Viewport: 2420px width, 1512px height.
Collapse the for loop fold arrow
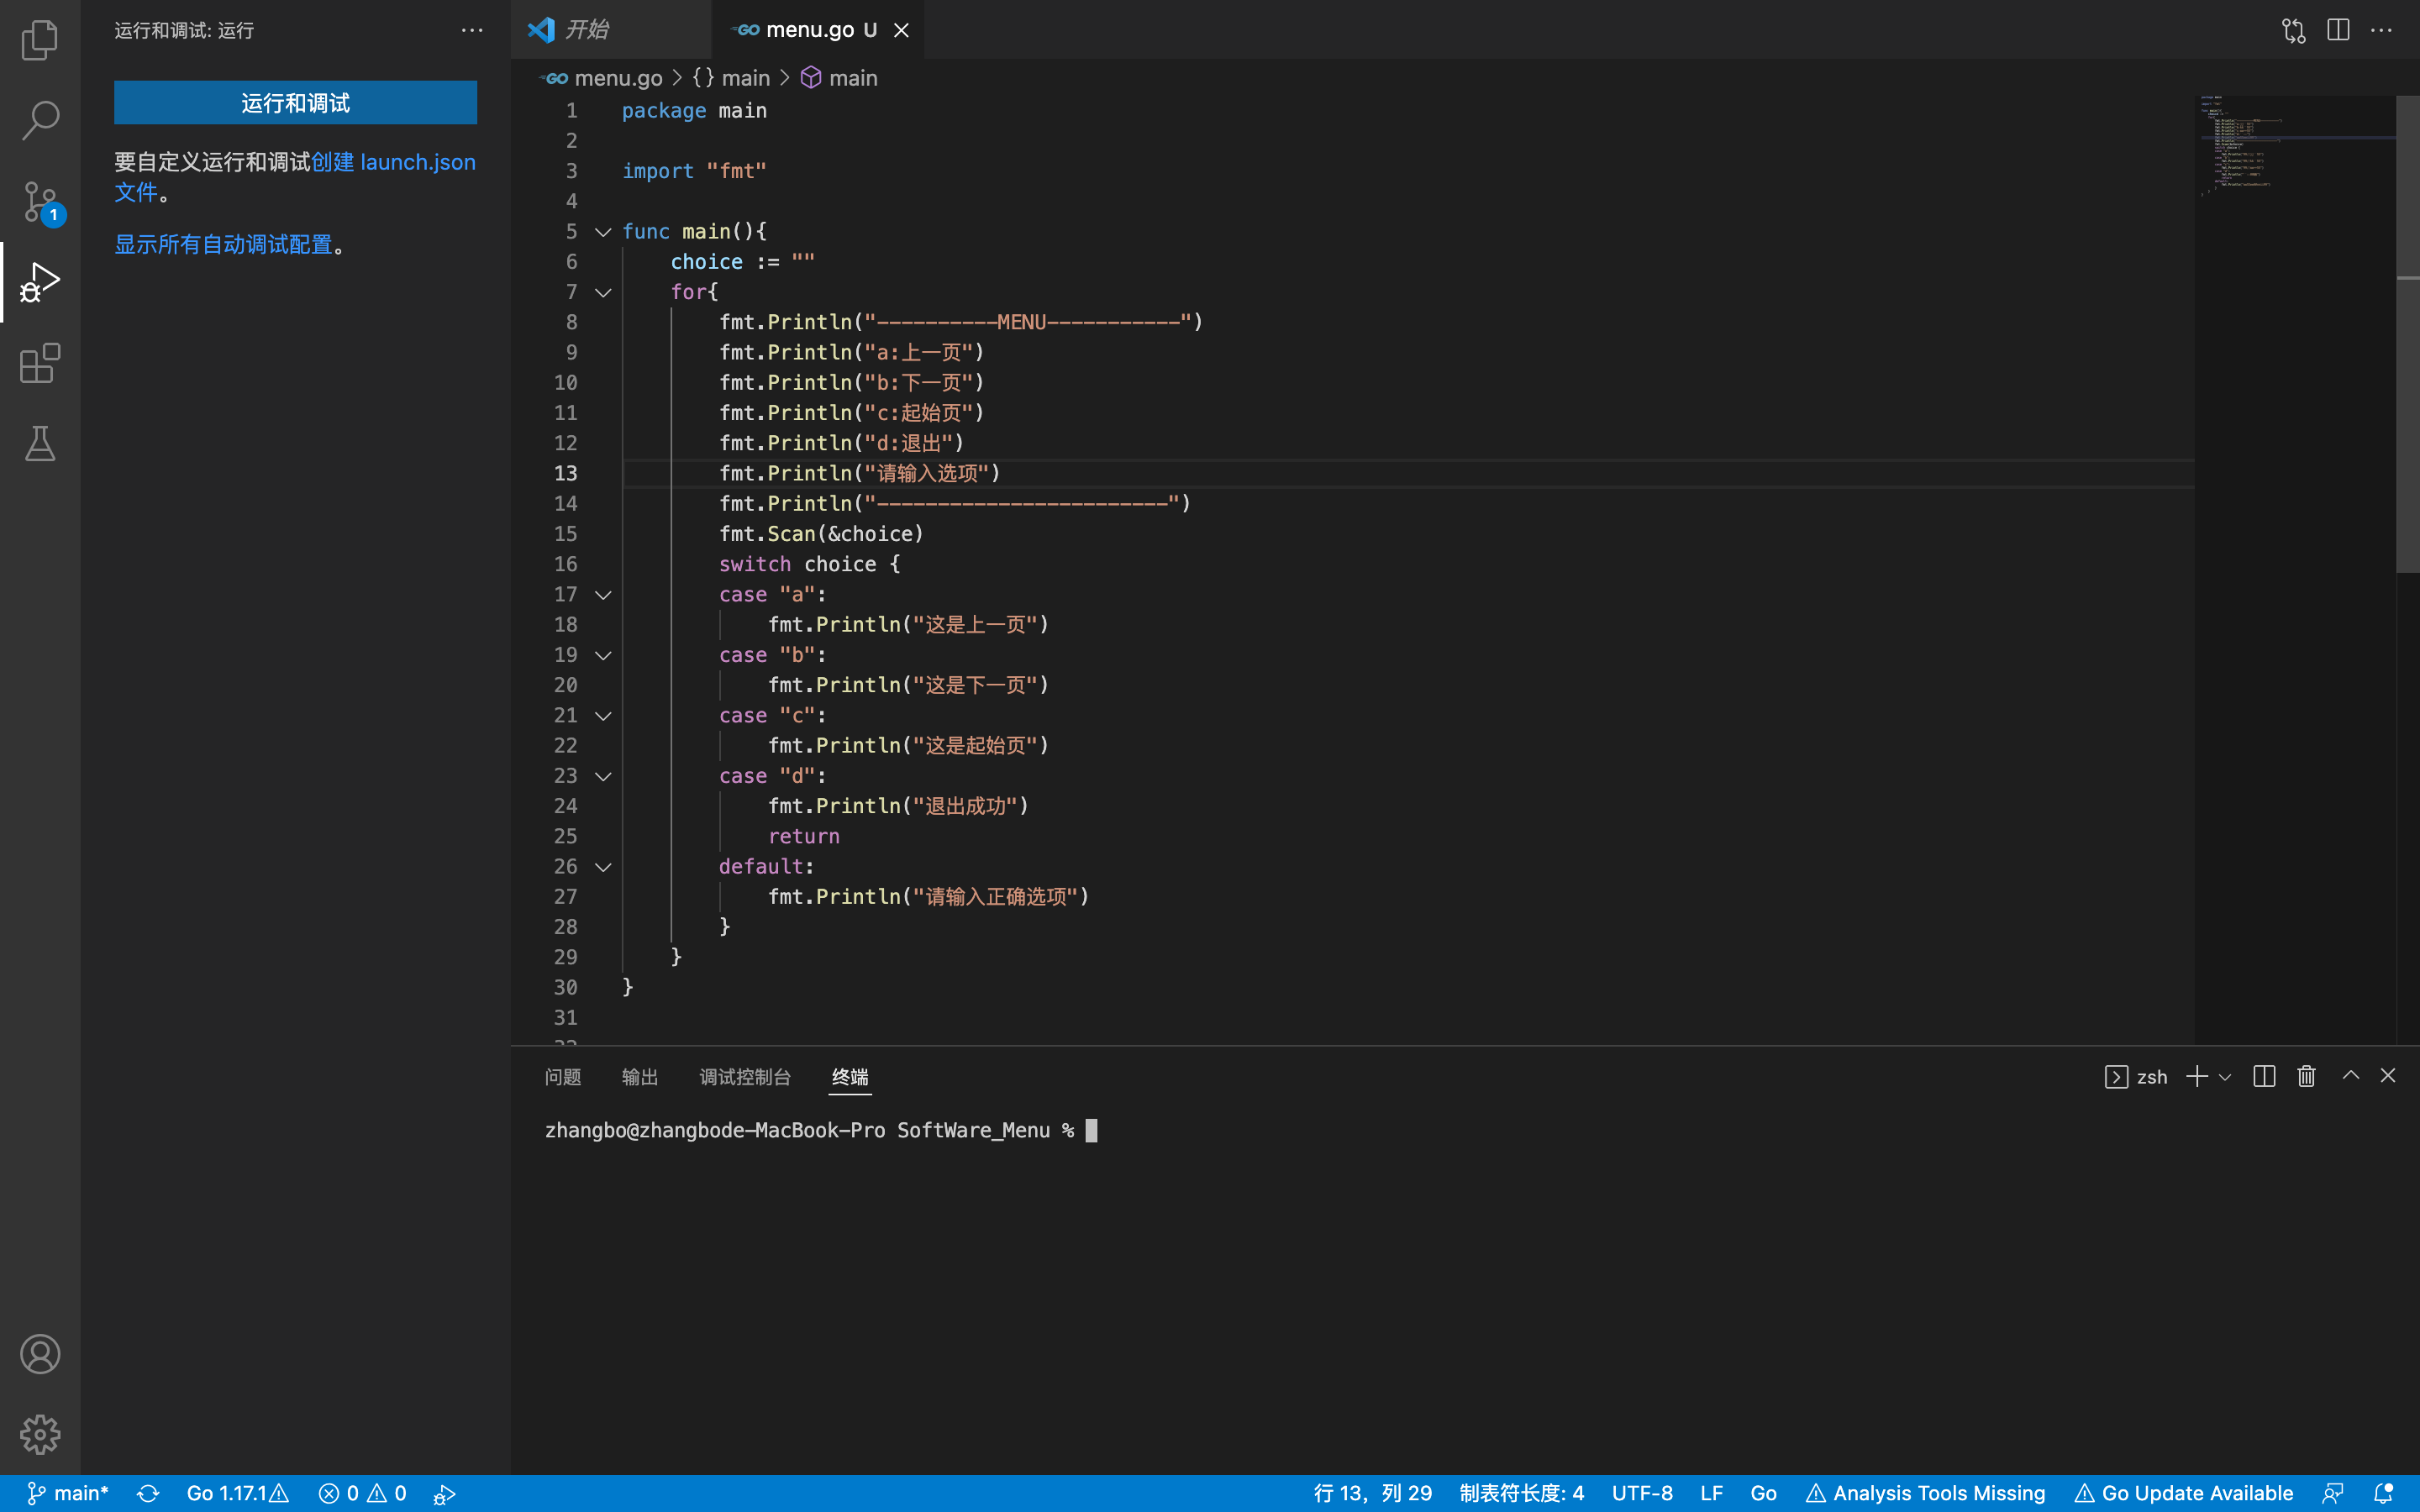[x=603, y=292]
